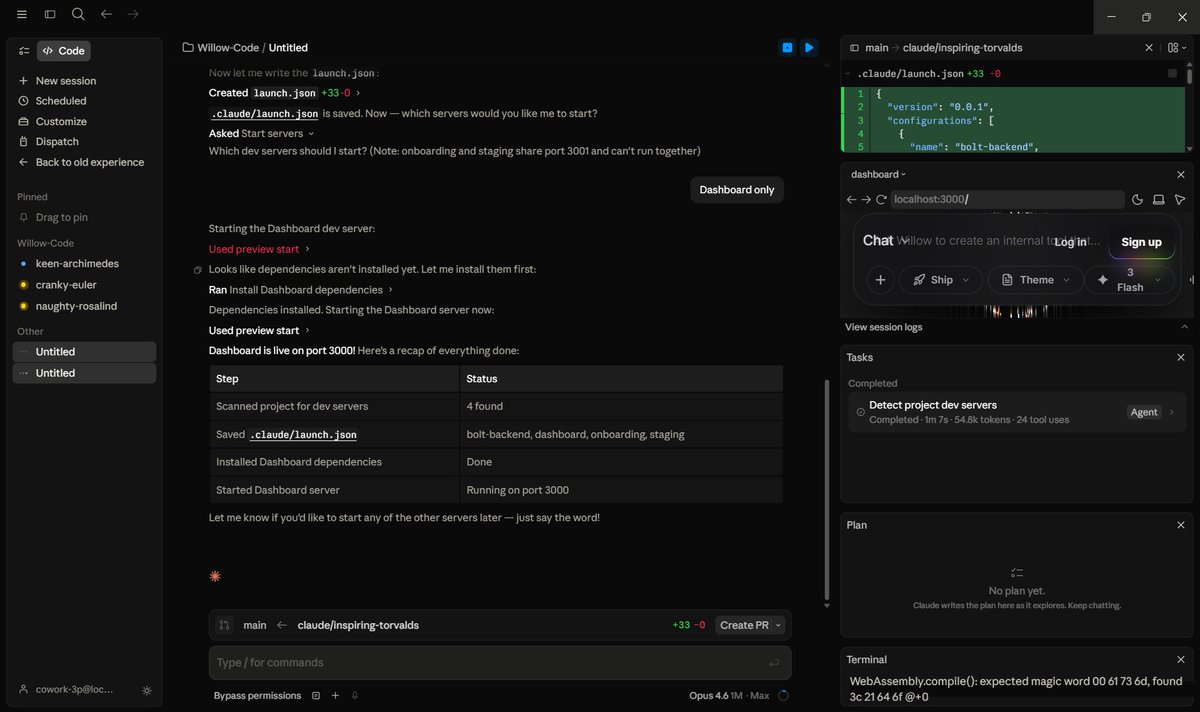
Task: Select the inspect pointer icon in the preview toolbar
Action: pos(1180,199)
